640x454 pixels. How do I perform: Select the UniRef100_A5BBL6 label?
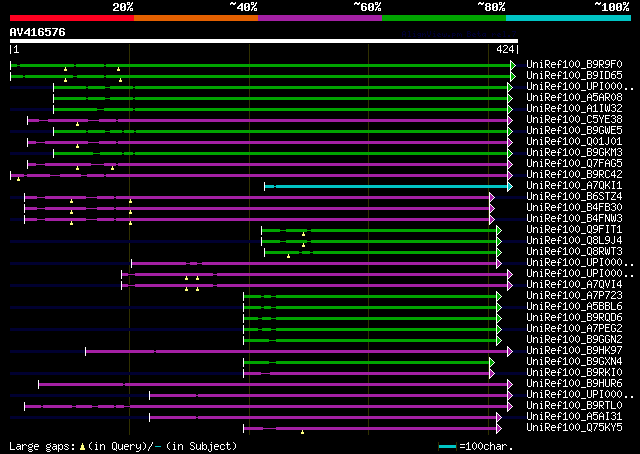pos(574,307)
